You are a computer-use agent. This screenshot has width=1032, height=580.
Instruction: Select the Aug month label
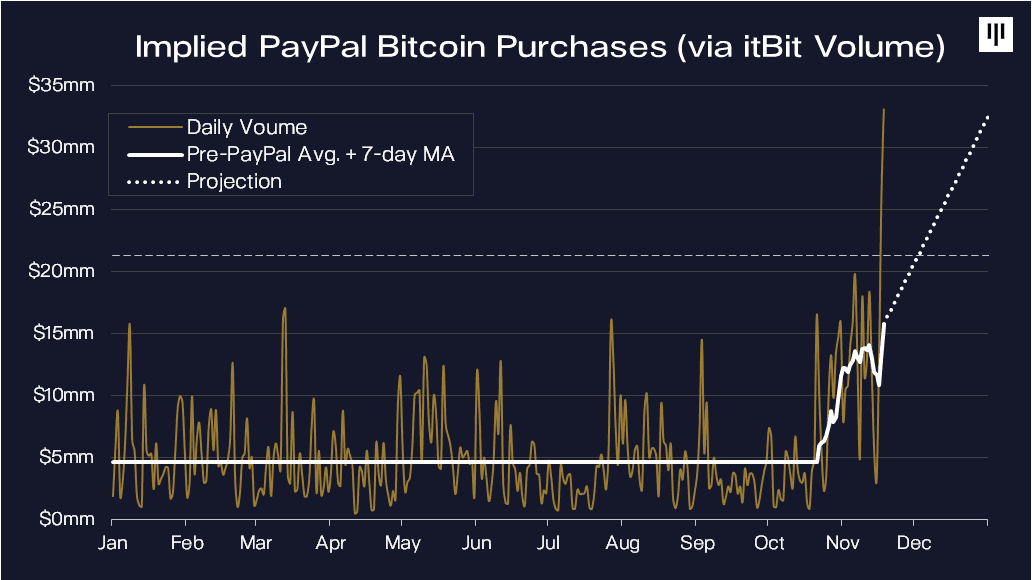[x=622, y=544]
